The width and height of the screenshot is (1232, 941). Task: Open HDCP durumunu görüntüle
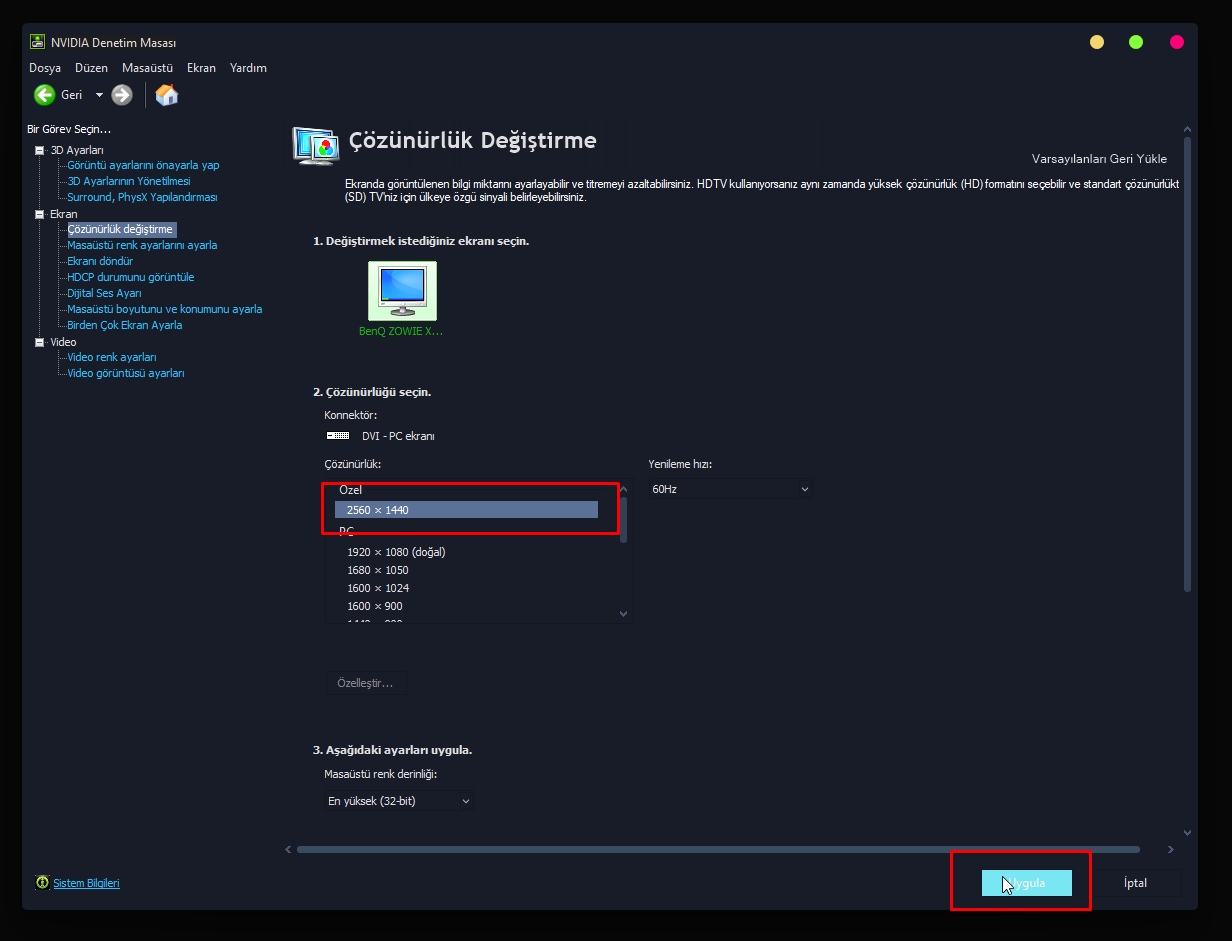click(131, 277)
